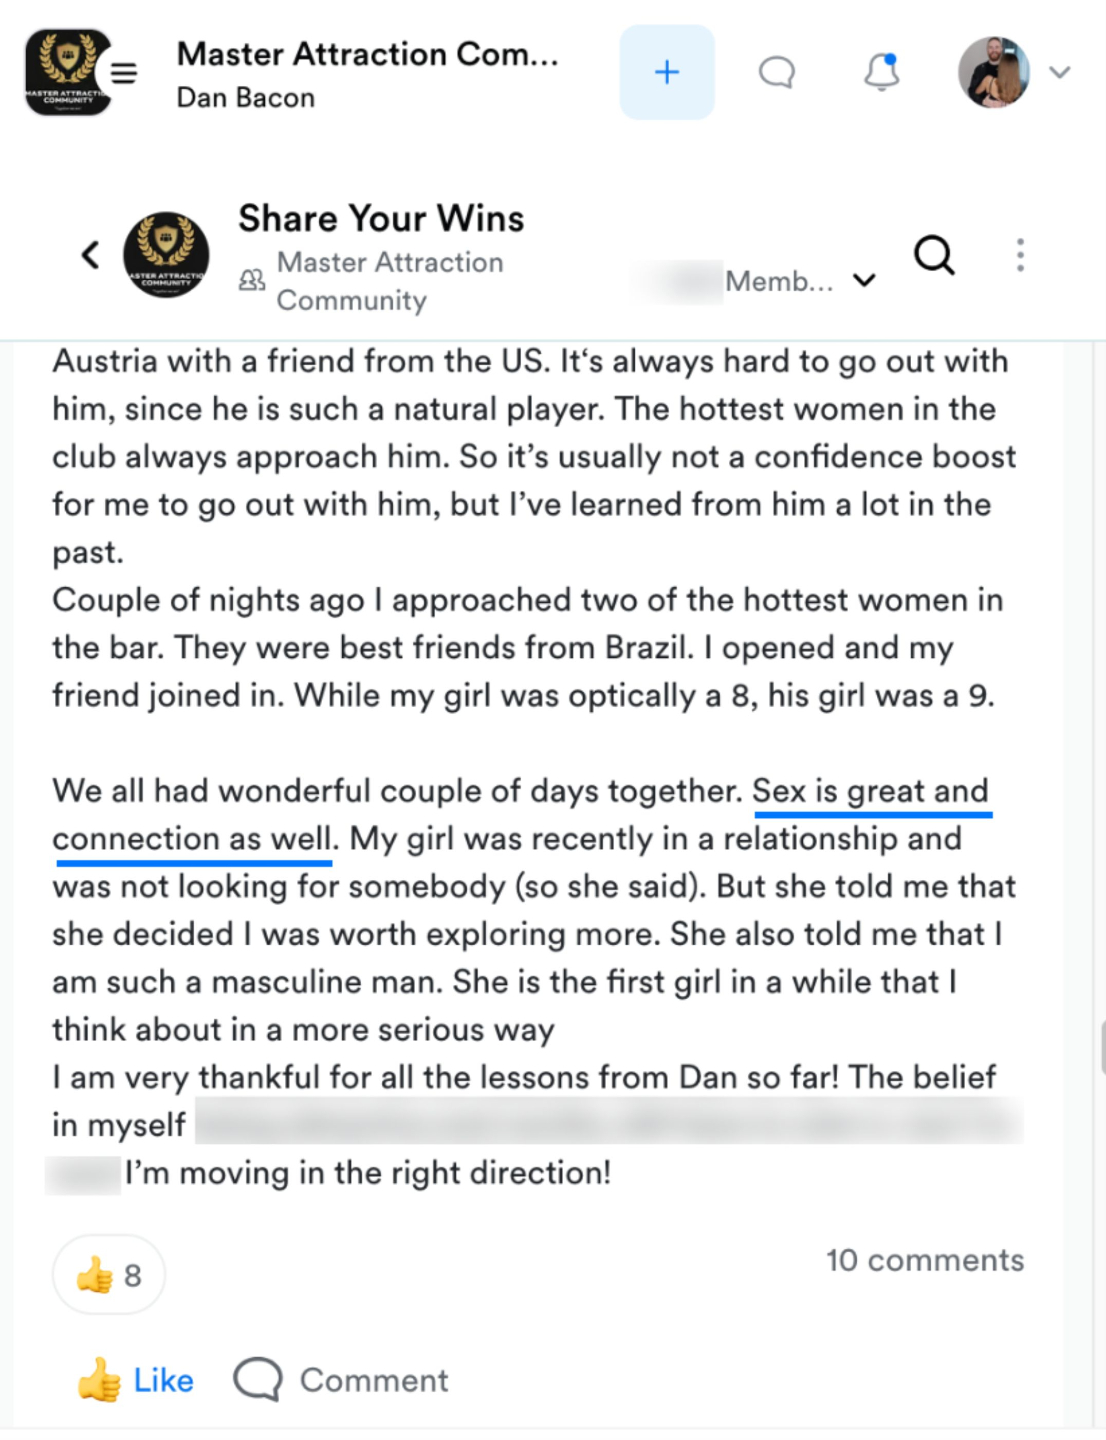
Task: Click the Comment button
Action: (x=341, y=1380)
